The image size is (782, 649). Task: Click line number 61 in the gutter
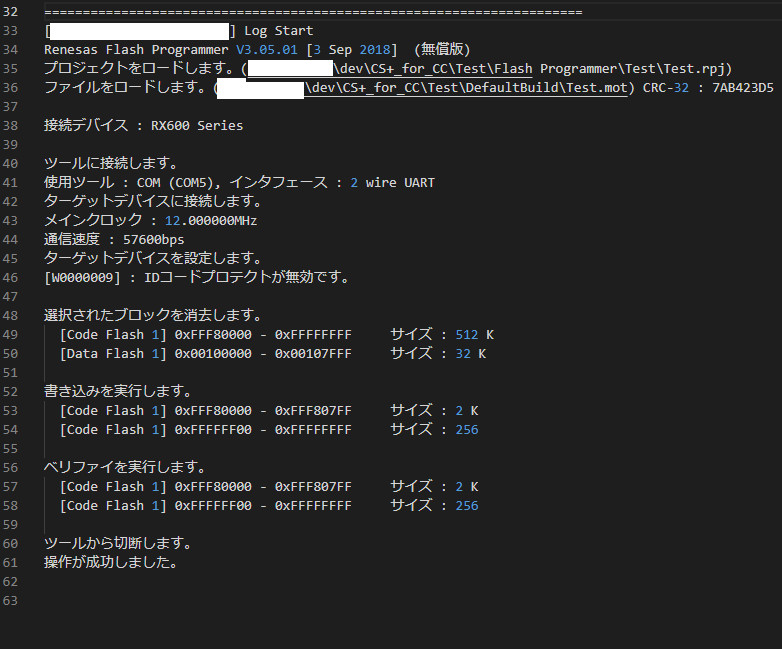pos(10,563)
